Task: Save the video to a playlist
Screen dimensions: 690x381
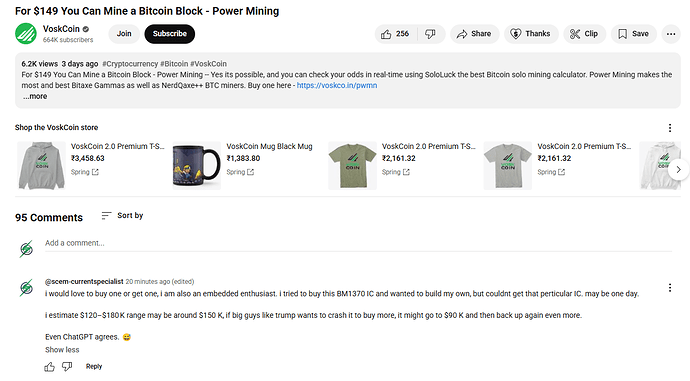Action: coord(633,34)
